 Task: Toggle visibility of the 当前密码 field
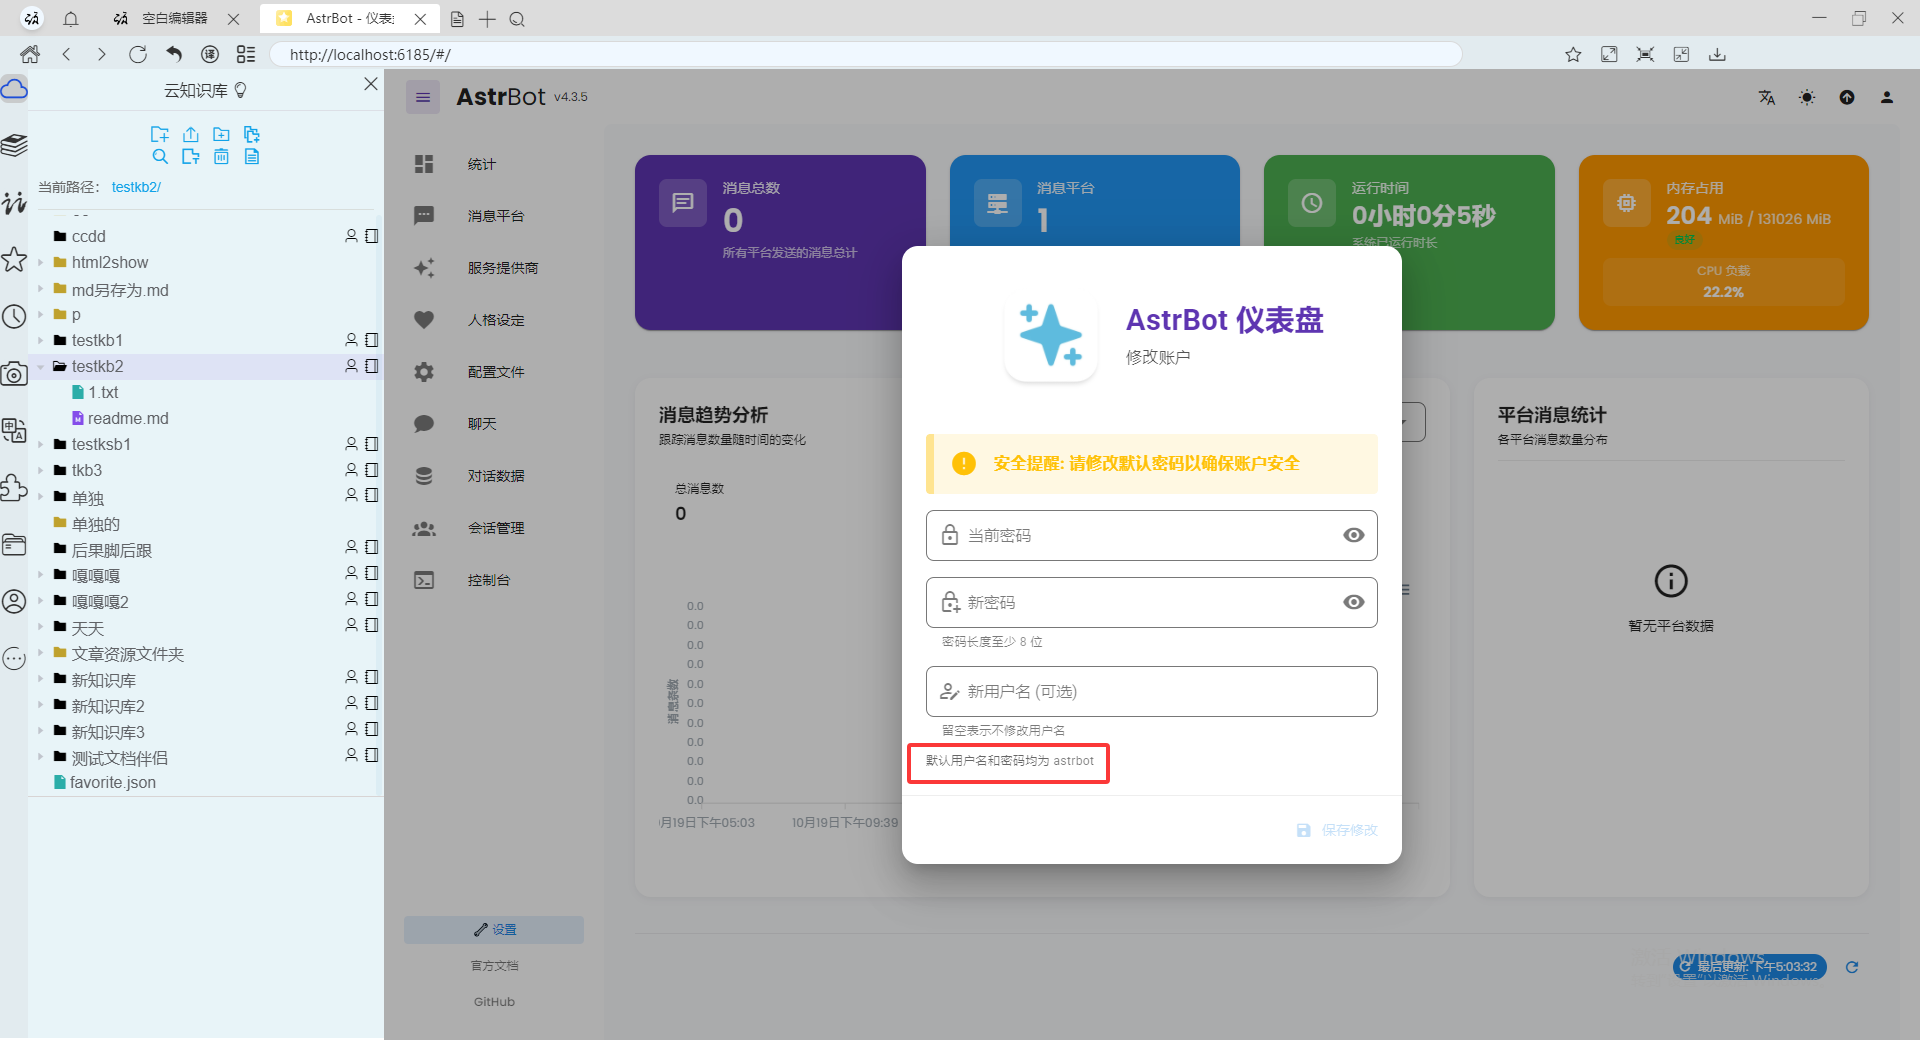[x=1353, y=535]
